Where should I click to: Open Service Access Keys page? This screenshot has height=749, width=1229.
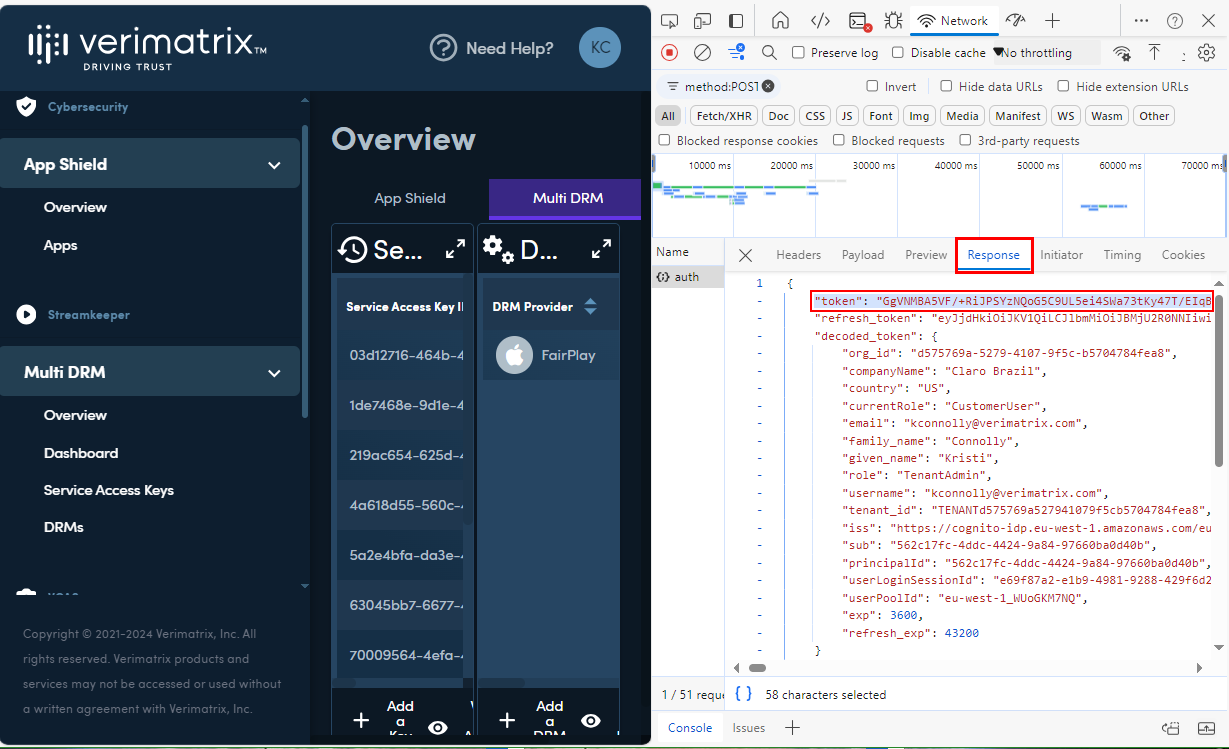(x=108, y=490)
